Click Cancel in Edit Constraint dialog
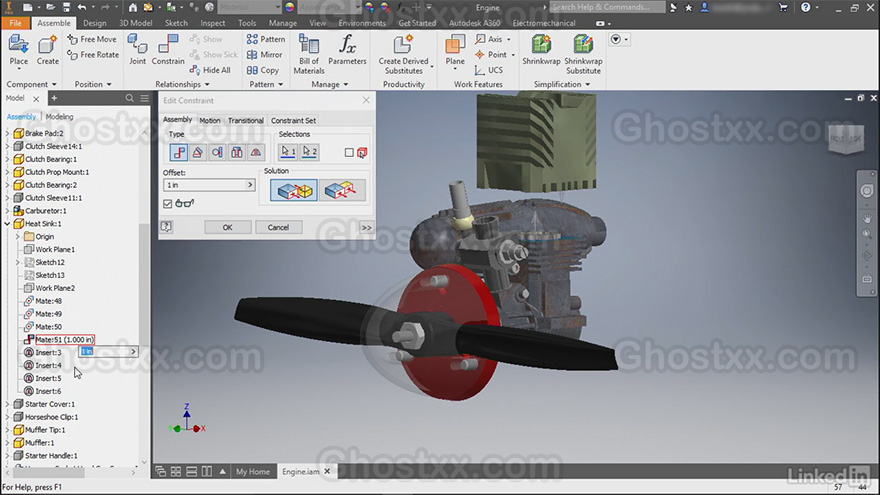The image size is (880, 495). tap(278, 227)
